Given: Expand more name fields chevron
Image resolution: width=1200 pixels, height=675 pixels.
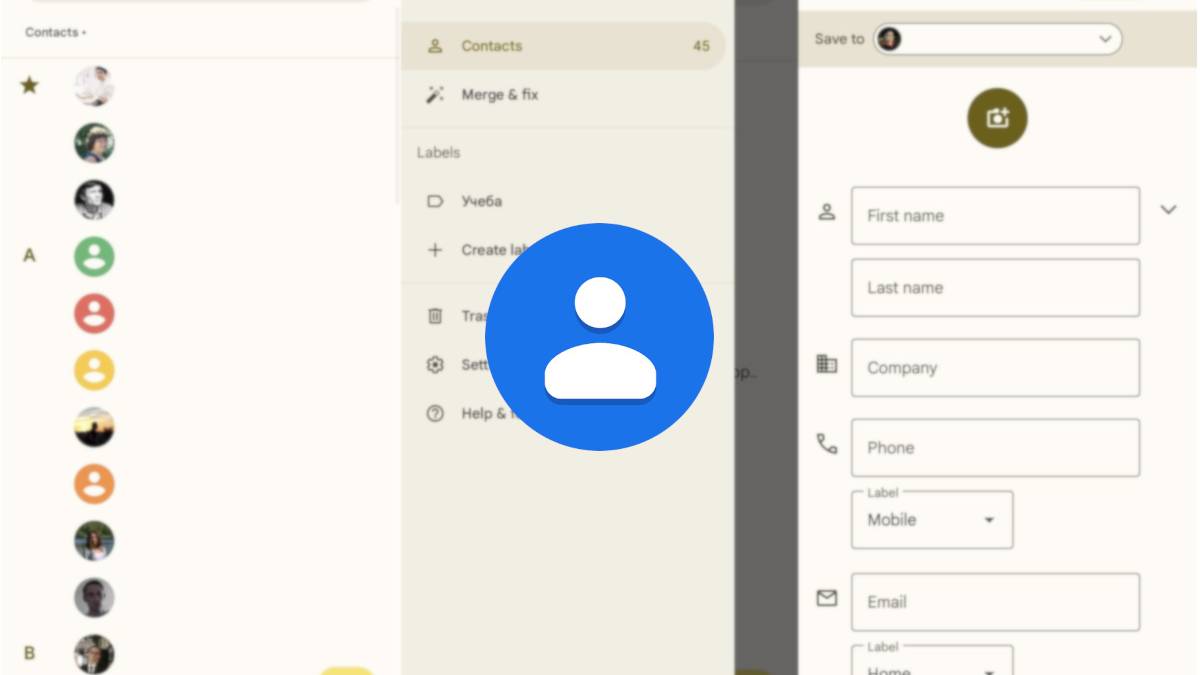Looking at the screenshot, I should pos(1168,210).
